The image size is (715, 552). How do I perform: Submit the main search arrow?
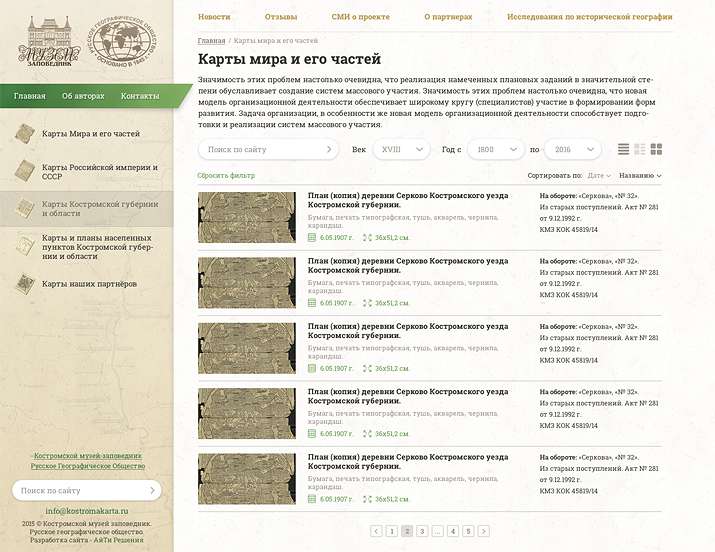(x=329, y=149)
